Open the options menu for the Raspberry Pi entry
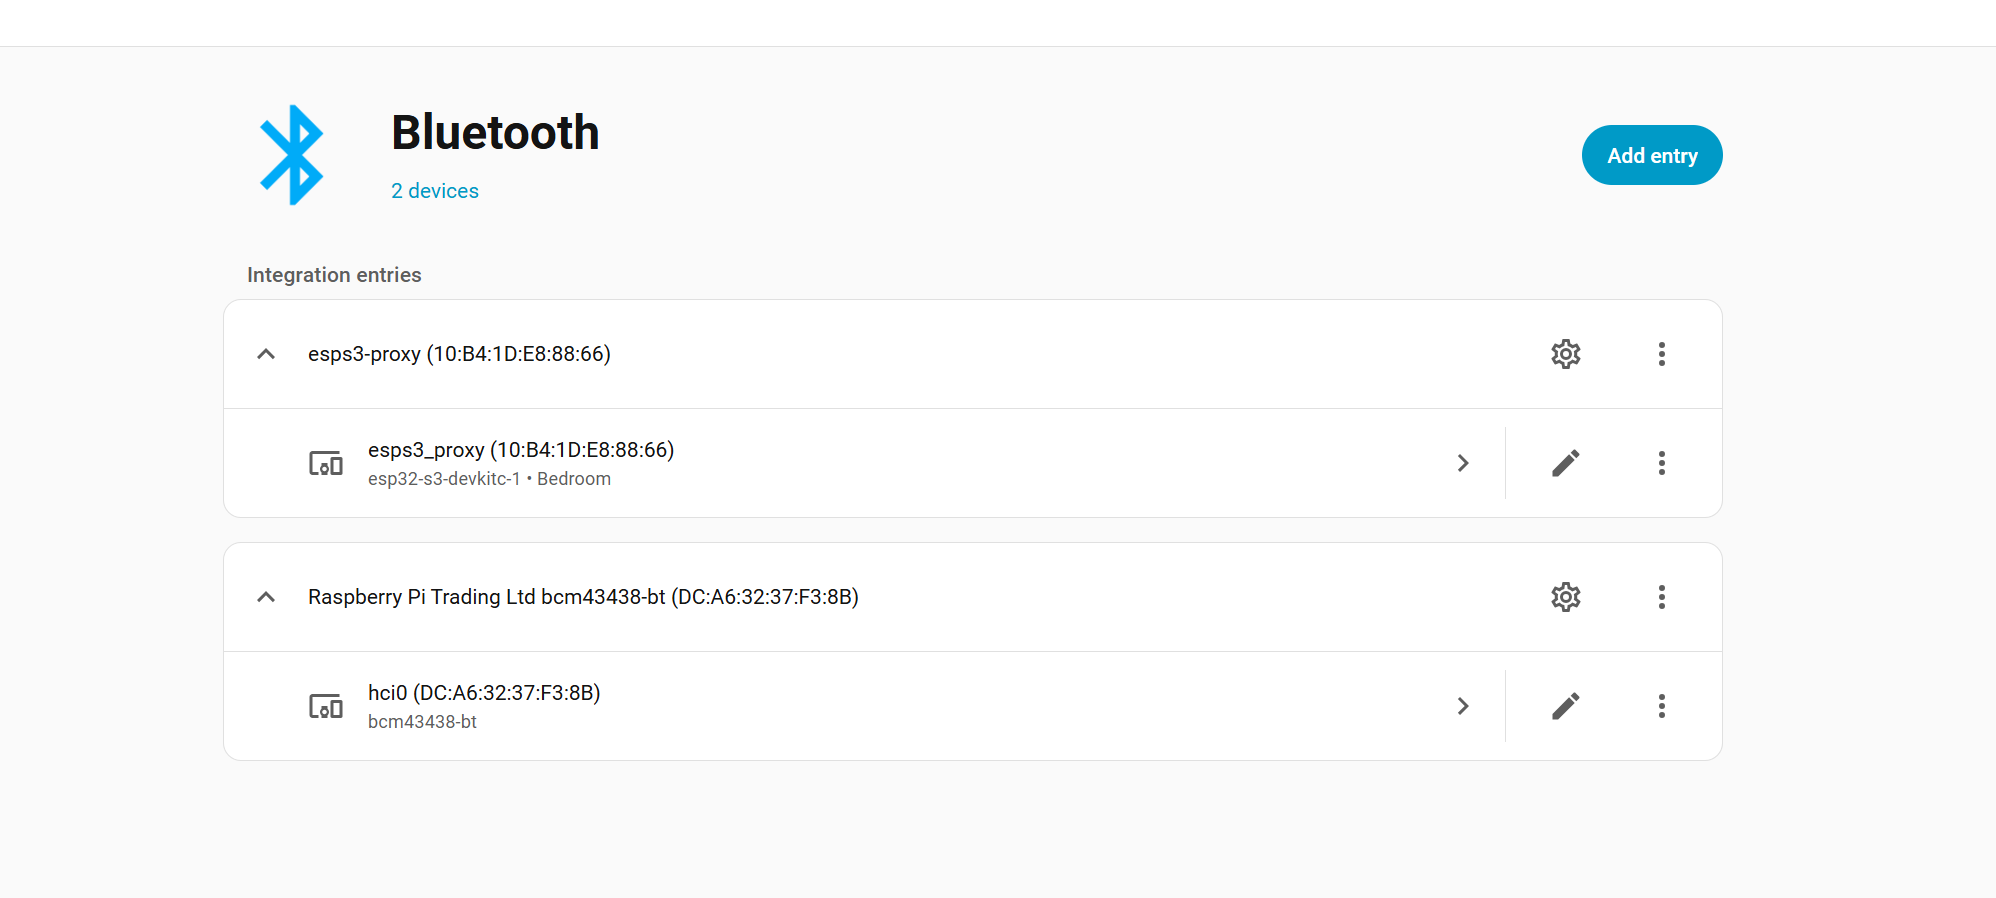Image resolution: width=1996 pixels, height=898 pixels. pos(1662,597)
